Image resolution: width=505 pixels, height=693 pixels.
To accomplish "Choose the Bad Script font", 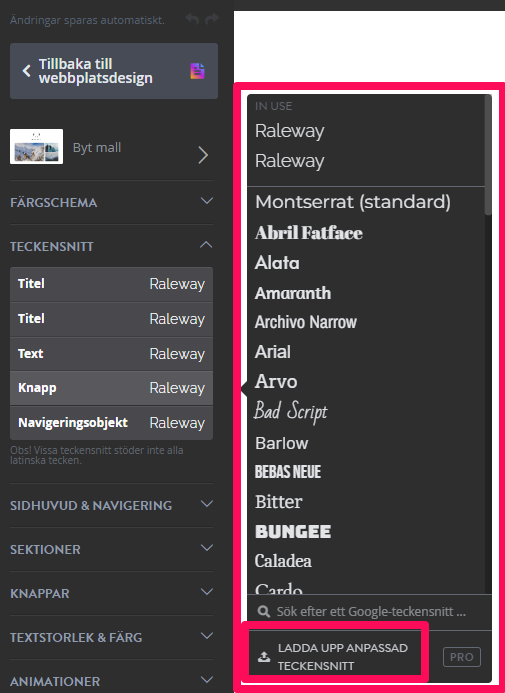I will point(291,412).
